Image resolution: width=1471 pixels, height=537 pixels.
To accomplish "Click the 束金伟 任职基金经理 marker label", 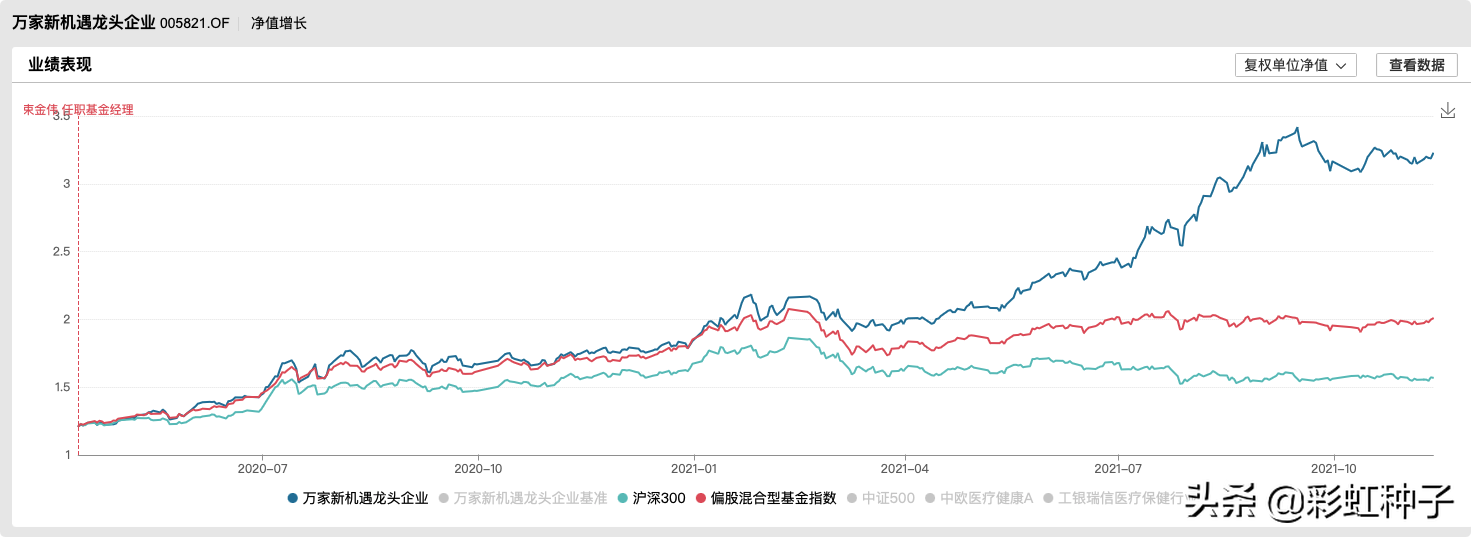I will point(78,110).
